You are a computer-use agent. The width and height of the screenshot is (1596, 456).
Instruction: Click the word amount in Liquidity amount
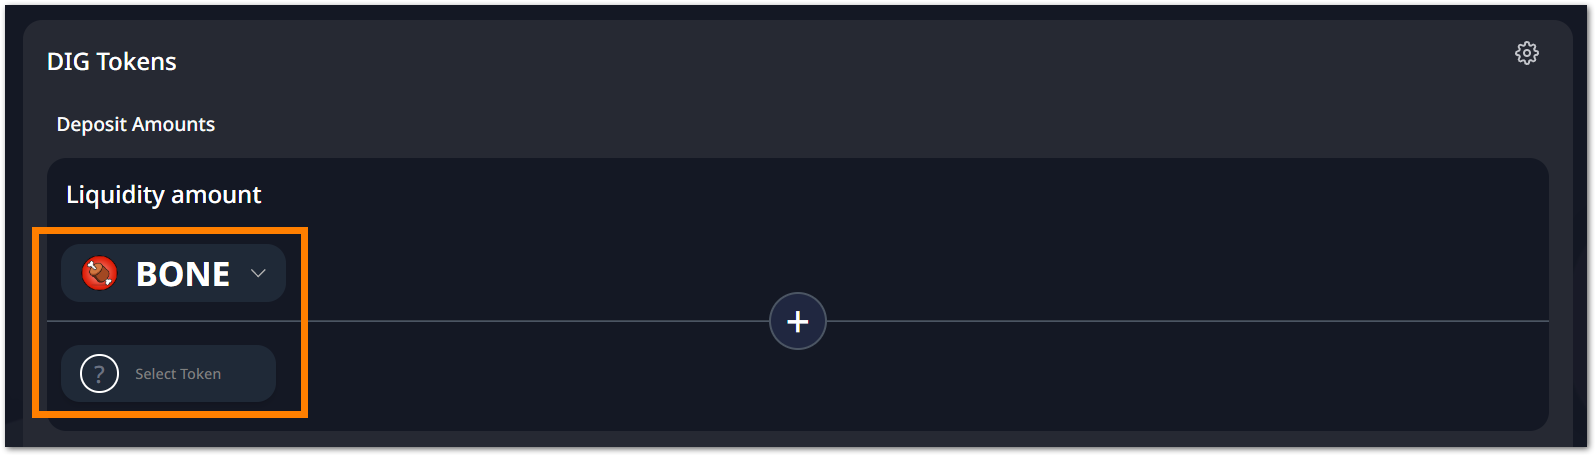pos(216,195)
